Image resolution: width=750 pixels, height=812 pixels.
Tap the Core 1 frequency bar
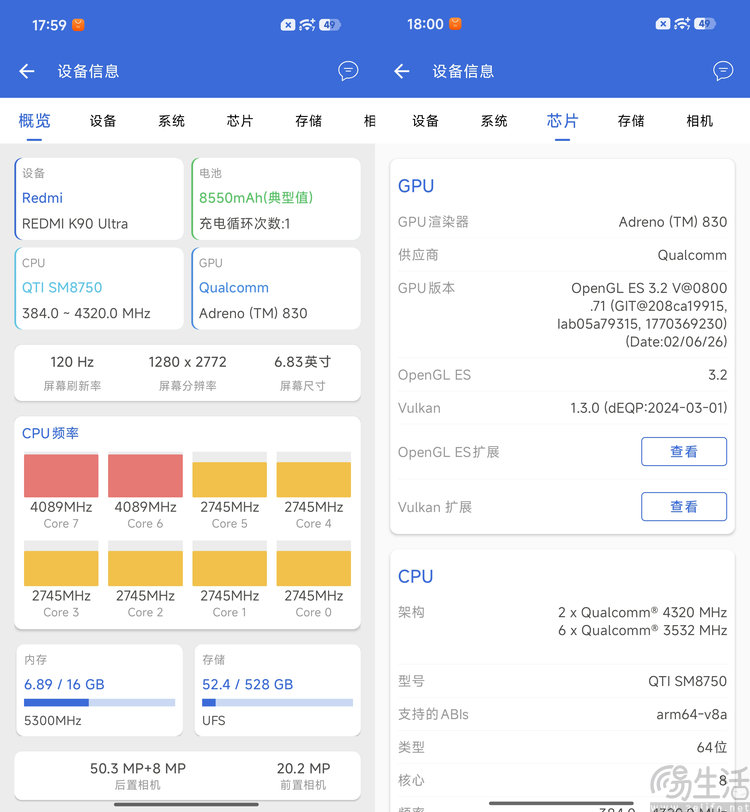point(229,563)
